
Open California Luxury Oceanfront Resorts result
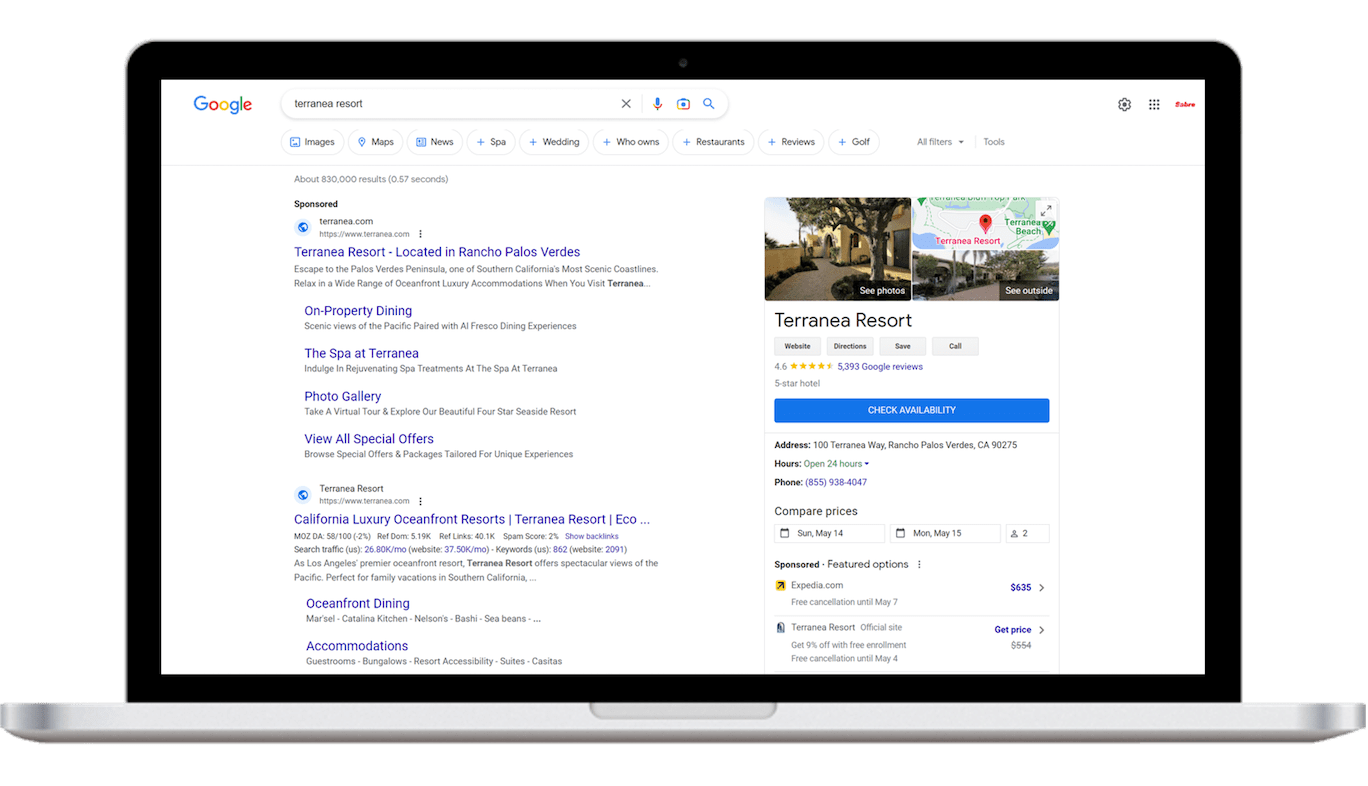click(472, 519)
